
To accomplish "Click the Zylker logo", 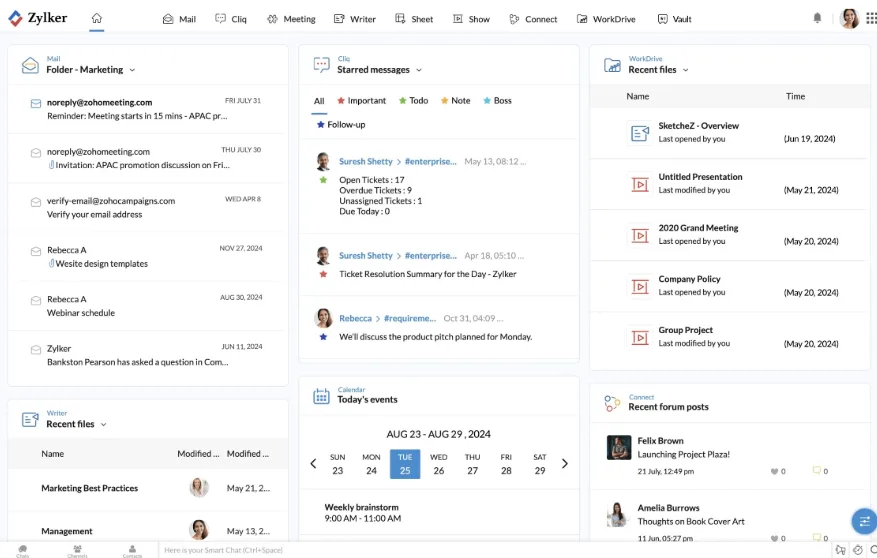I will coord(37,18).
